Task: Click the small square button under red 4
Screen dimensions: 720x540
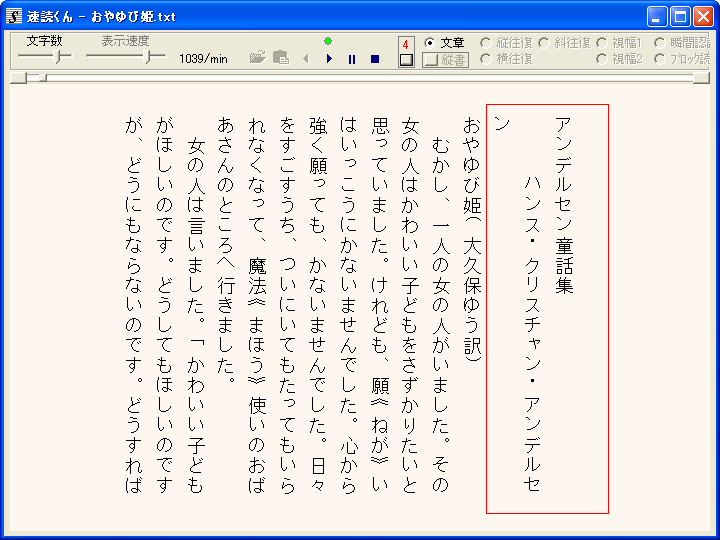Action: (x=406, y=60)
